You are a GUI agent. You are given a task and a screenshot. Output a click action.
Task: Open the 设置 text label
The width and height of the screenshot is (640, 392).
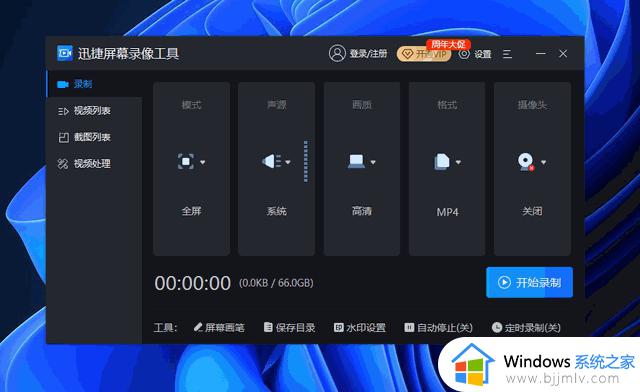coord(482,54)
